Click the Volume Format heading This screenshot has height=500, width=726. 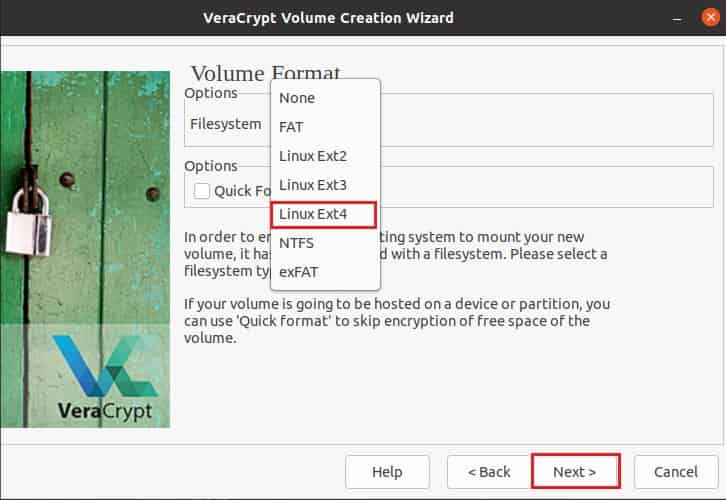[266, 73]
